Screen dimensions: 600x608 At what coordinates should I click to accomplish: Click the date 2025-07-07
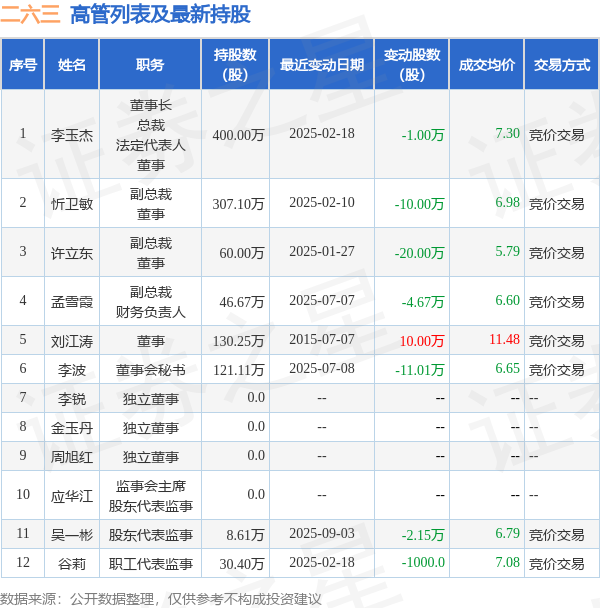point(322,301)
